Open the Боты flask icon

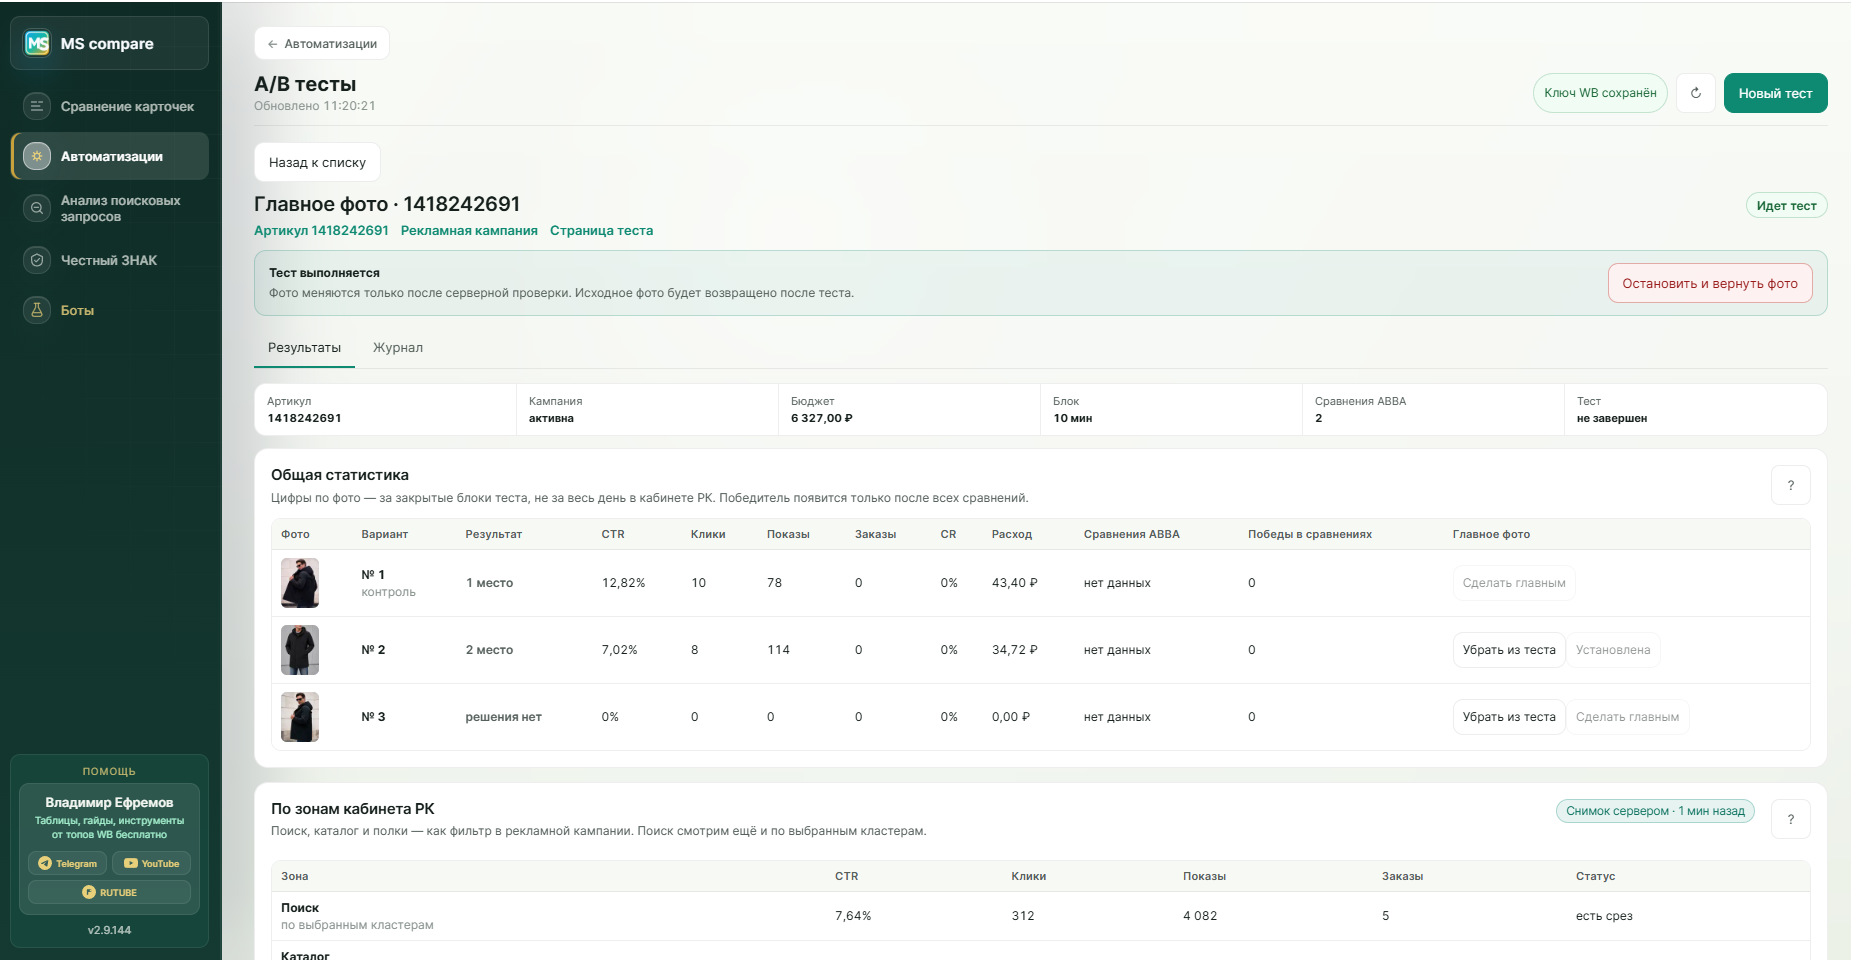point(37,310)
